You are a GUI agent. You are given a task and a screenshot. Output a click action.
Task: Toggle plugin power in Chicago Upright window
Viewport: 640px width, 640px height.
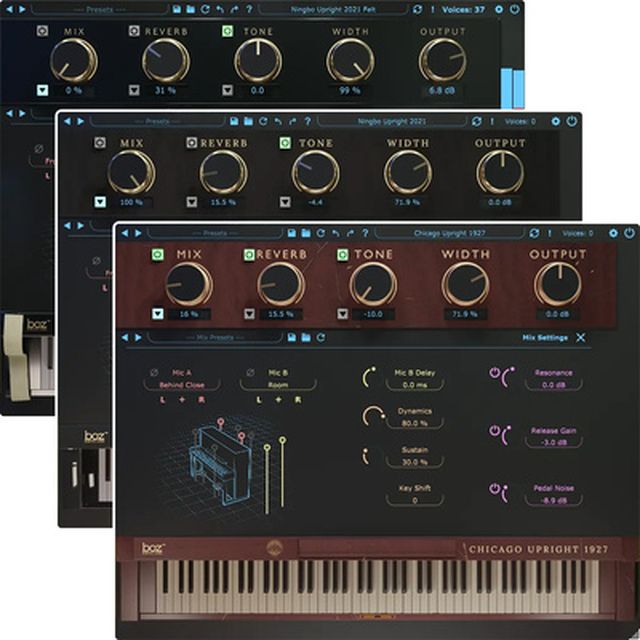pos(629,233)
